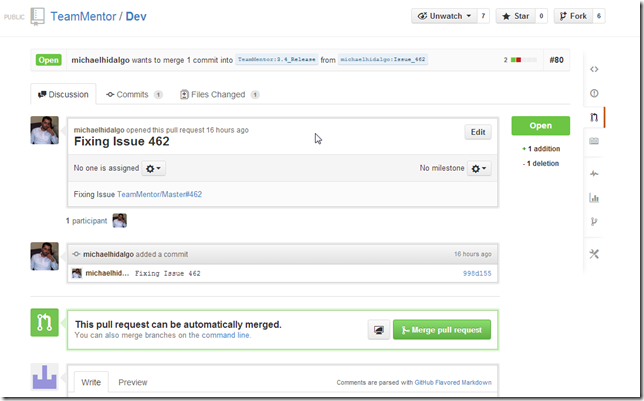Open the TeamMentor/Master#462 issue link
Image resolution: width=644 pixels, height=401 pixels.
click(159, 194)
